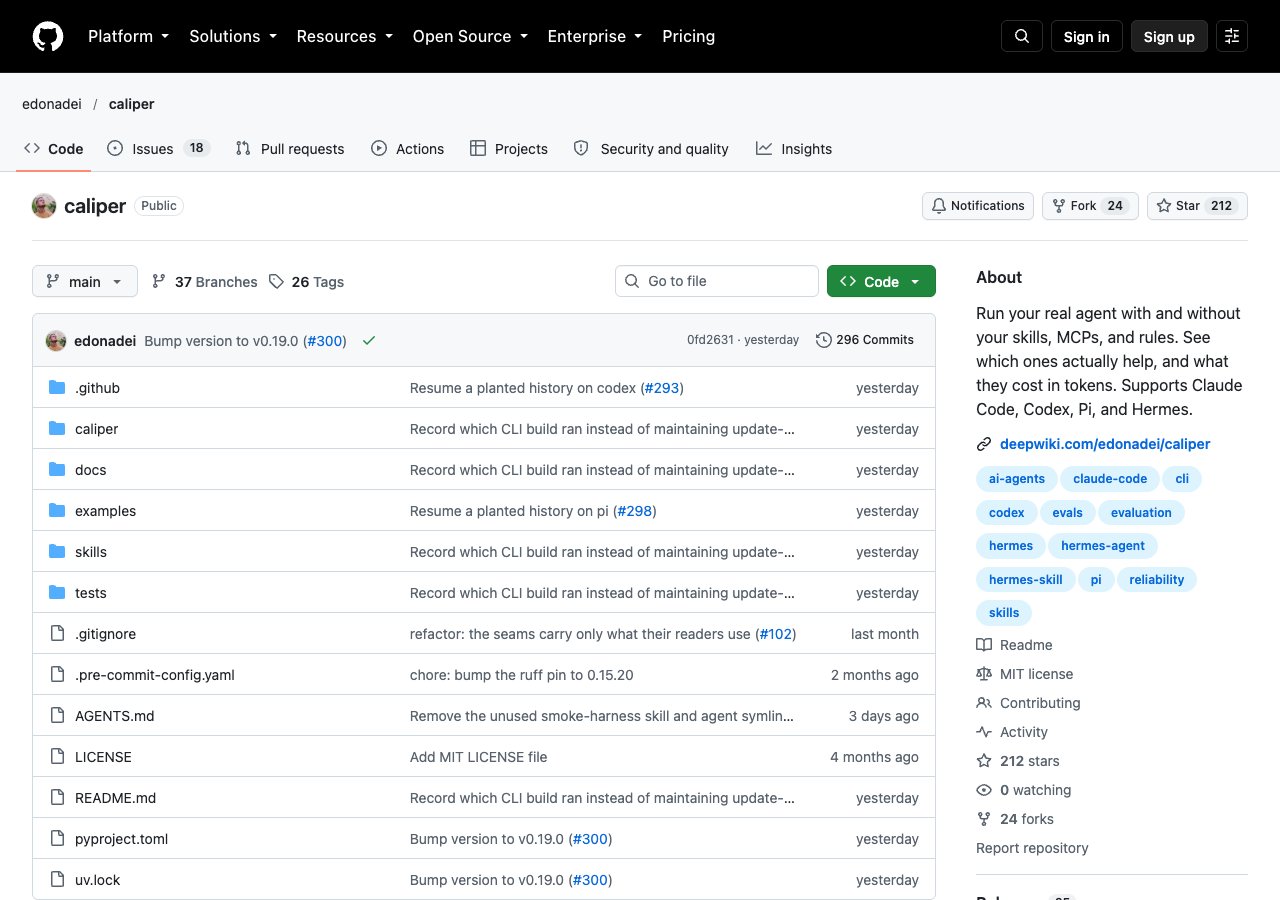
Task: Click the Sign up button
Action: click(x=1169, y=36)
